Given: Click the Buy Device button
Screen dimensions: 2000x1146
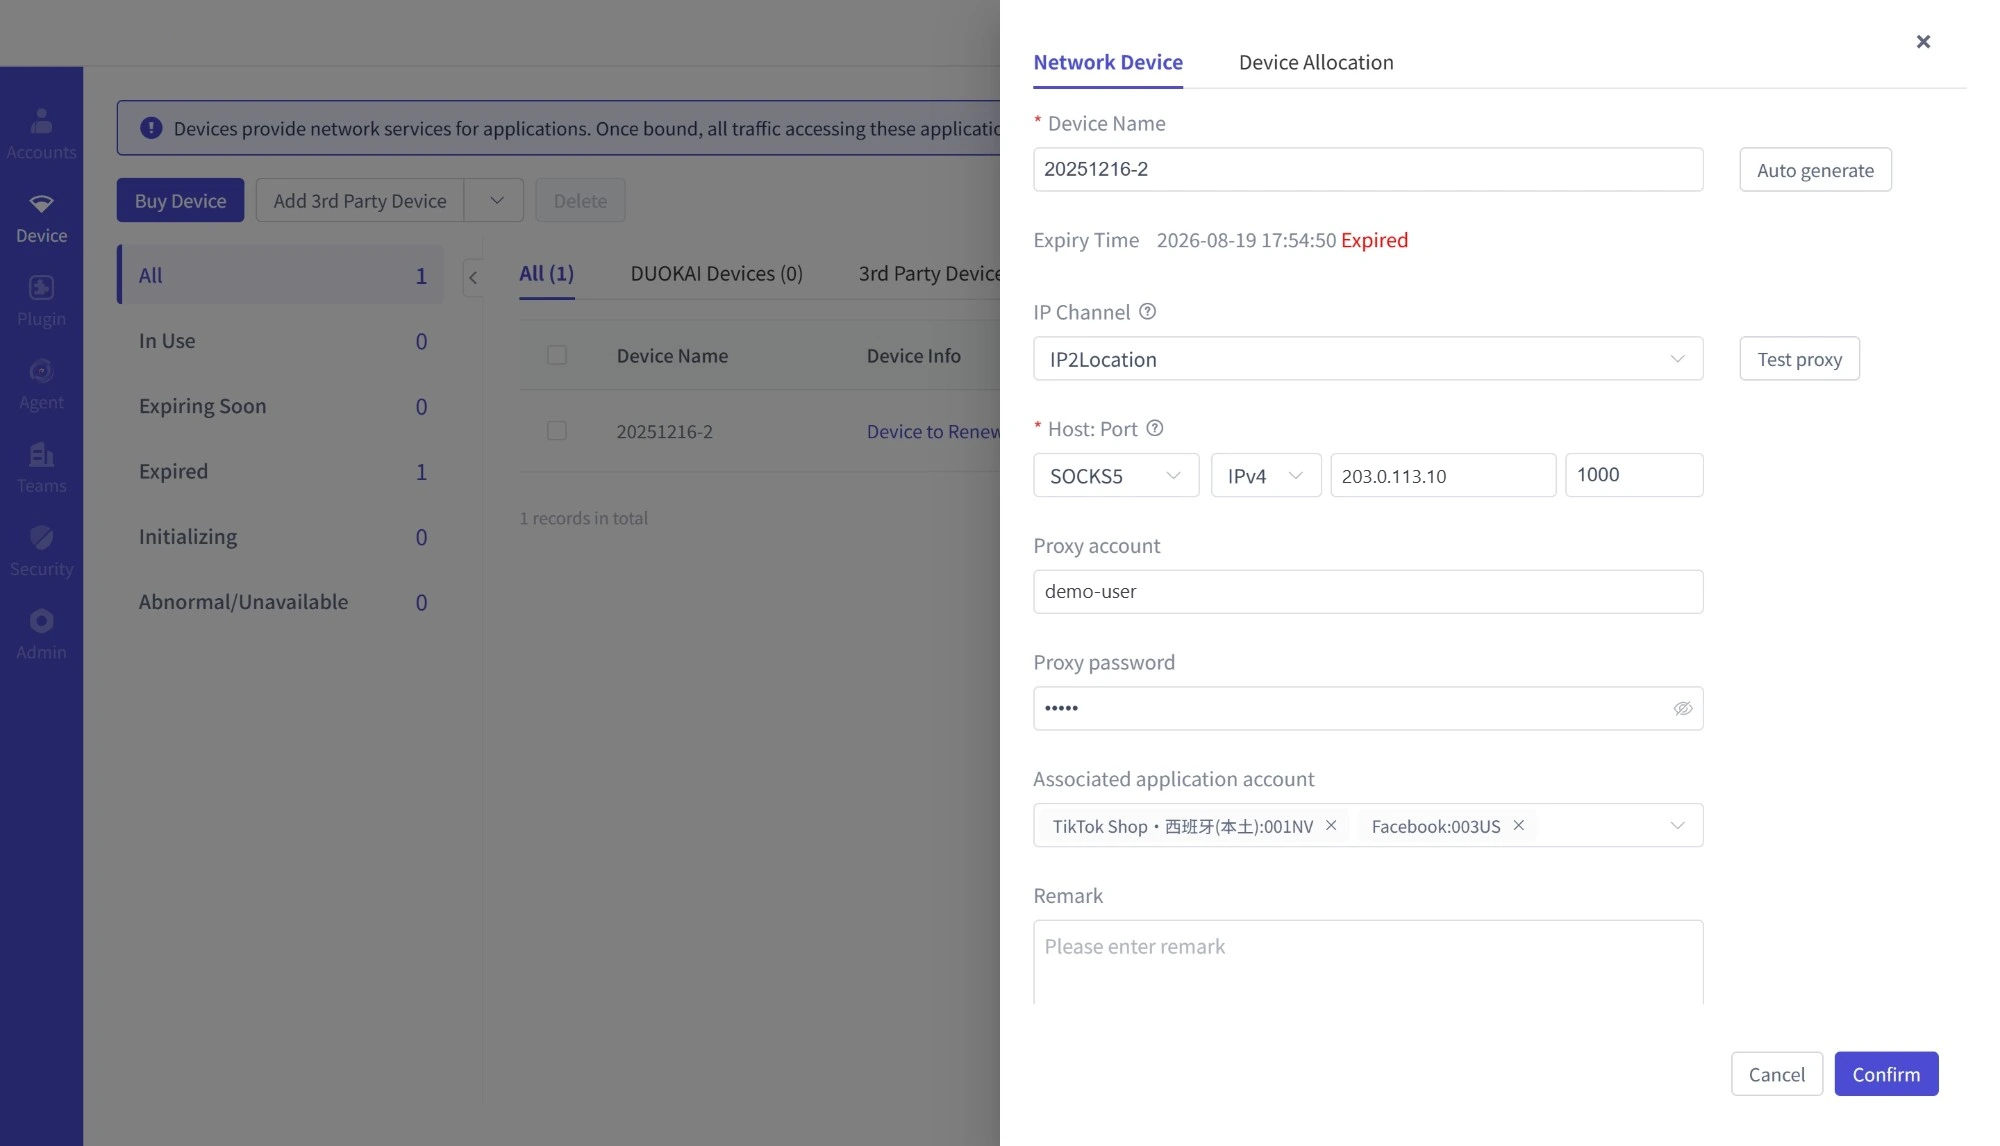Looking at the screenshot, I should coord(180,200).
